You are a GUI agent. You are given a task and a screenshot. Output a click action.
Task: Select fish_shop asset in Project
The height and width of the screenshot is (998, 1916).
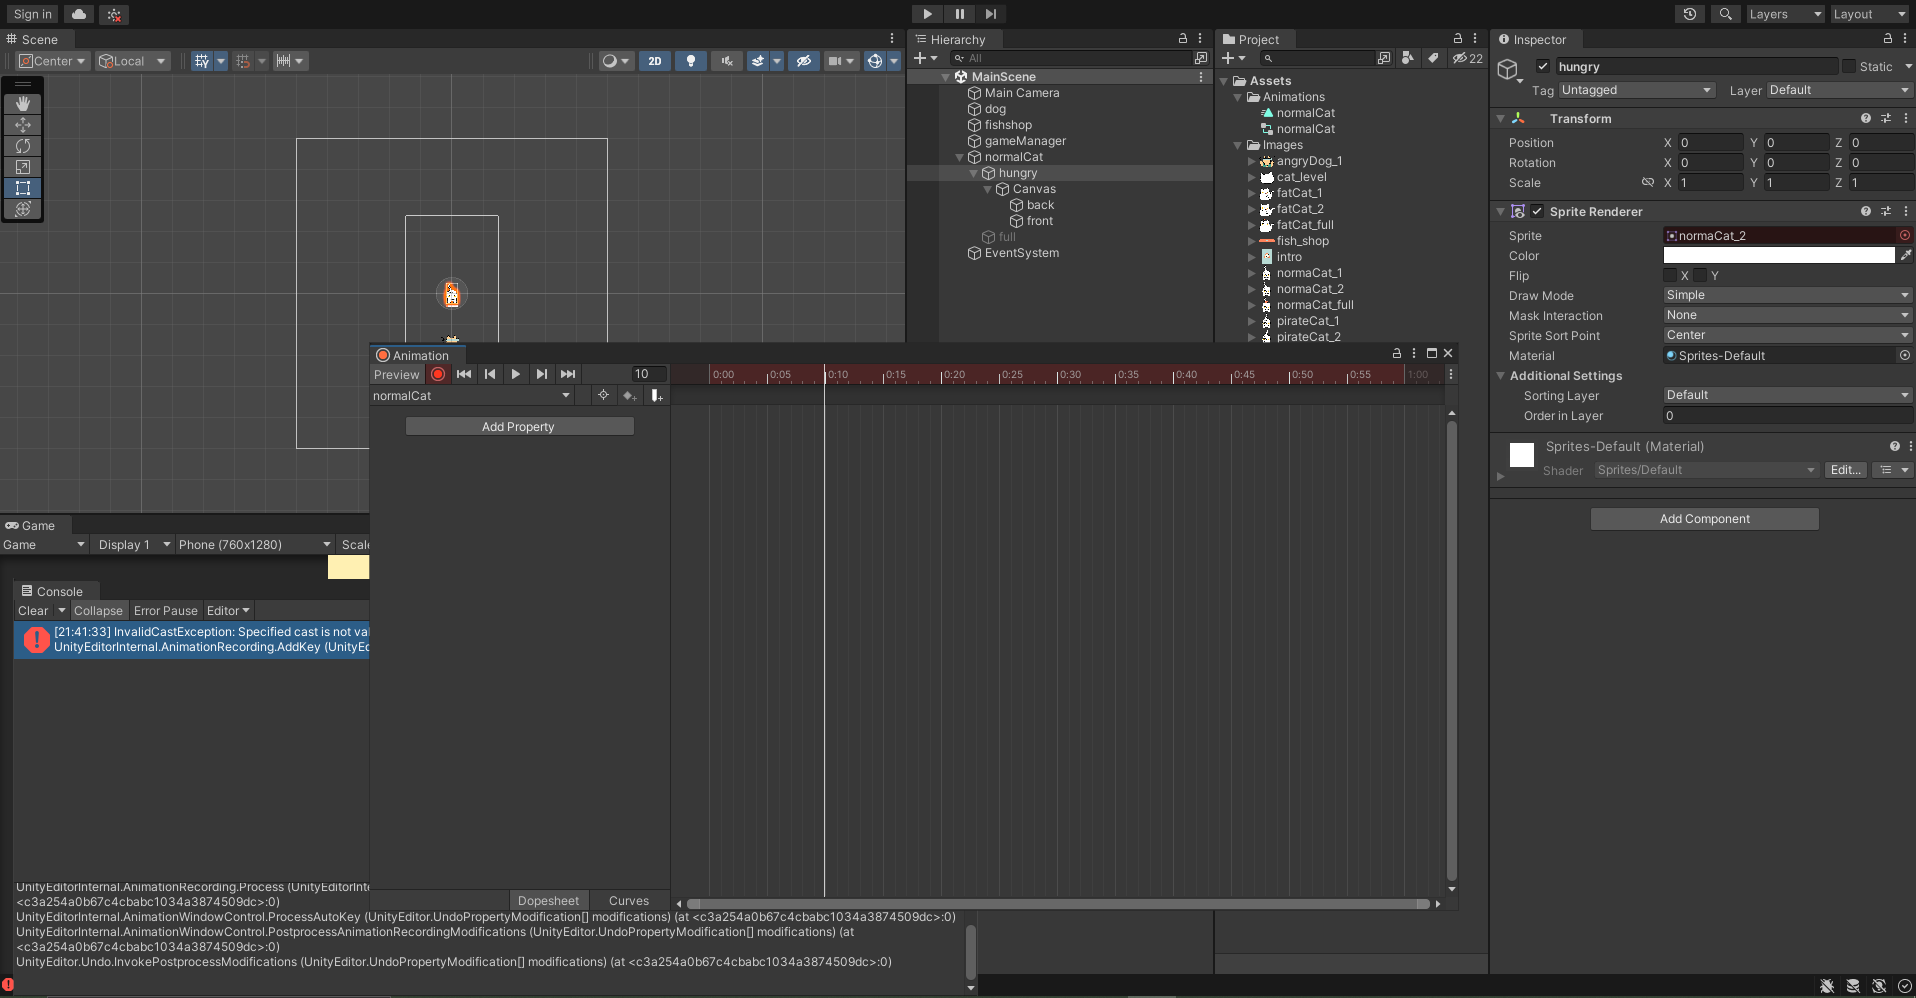pyautogui.click(x=1303, y=241)
